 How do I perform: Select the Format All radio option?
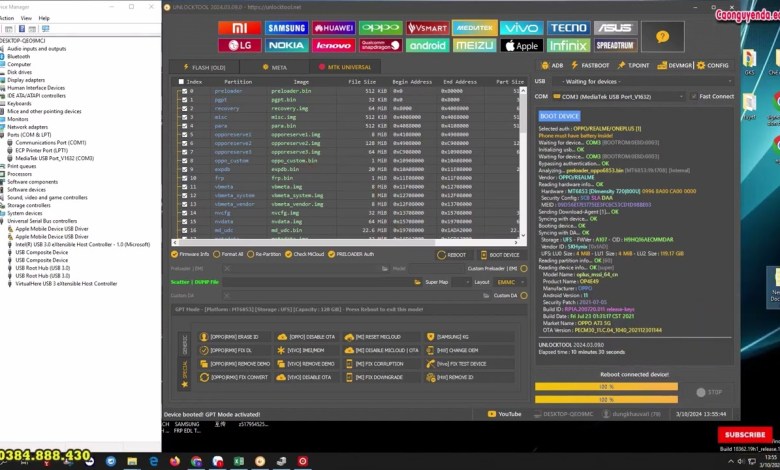pyautogui.click(x=217, y=254)
